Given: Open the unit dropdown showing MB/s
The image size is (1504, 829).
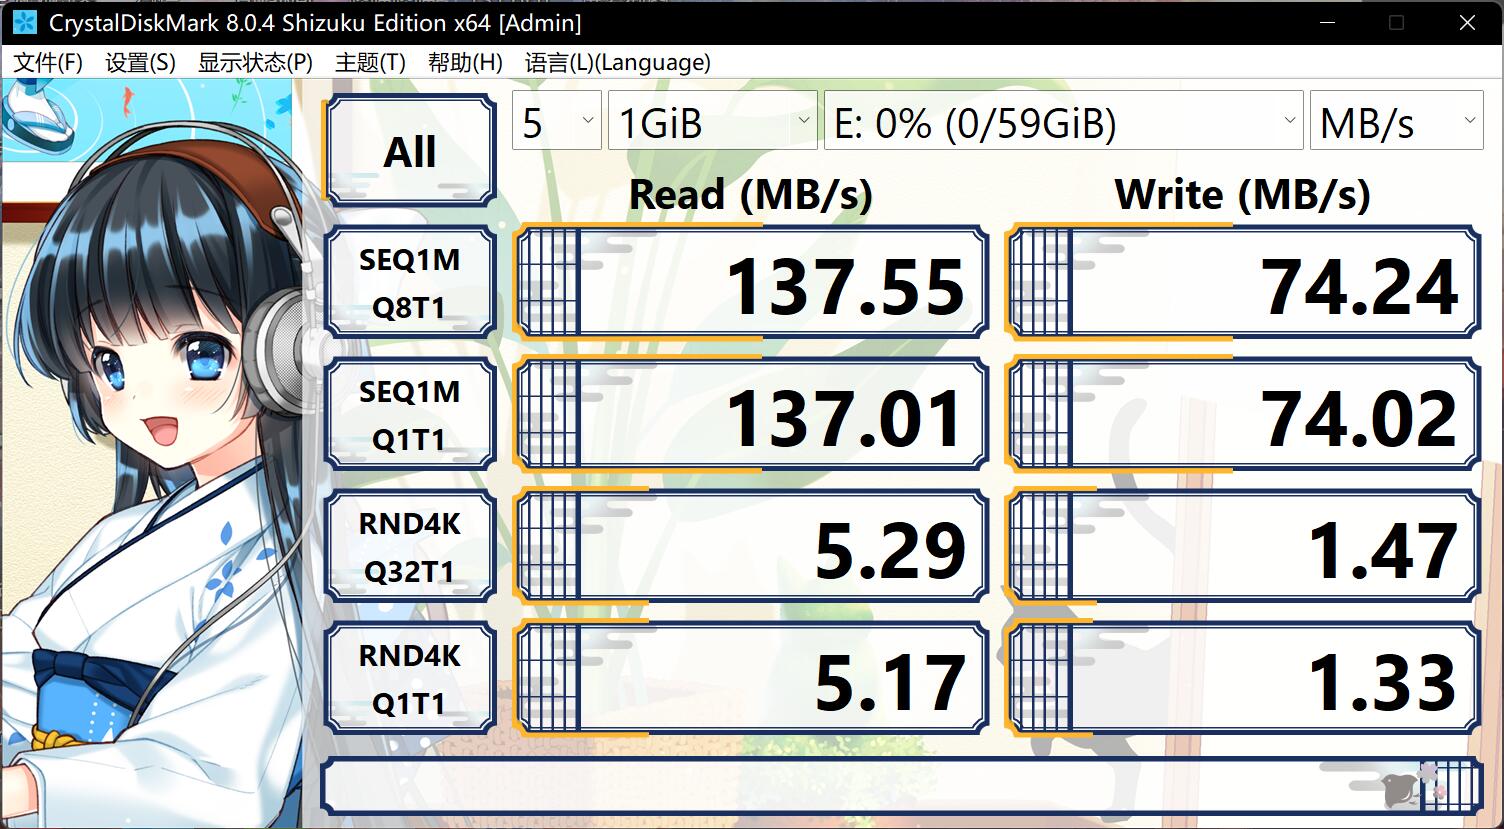Looking at the screenshot, I should point(1397,121).
